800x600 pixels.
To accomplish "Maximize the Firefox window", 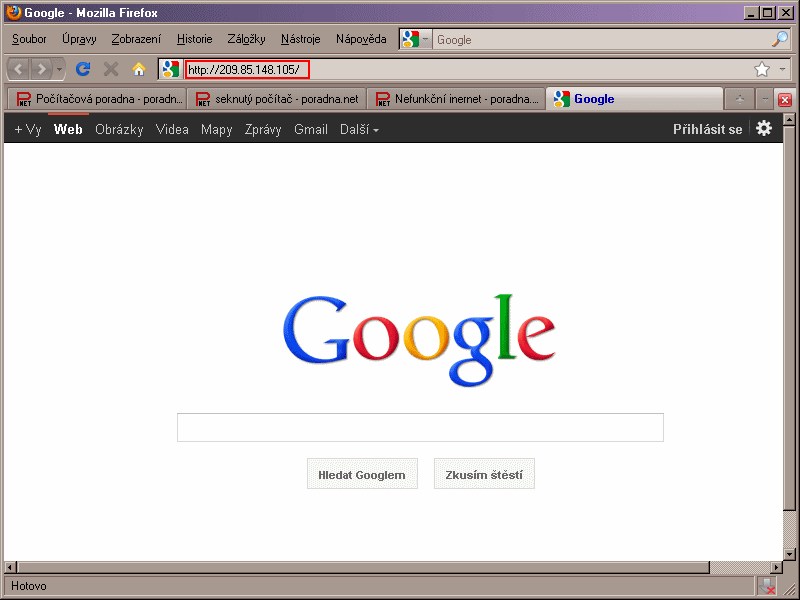I will coord(767,13).
